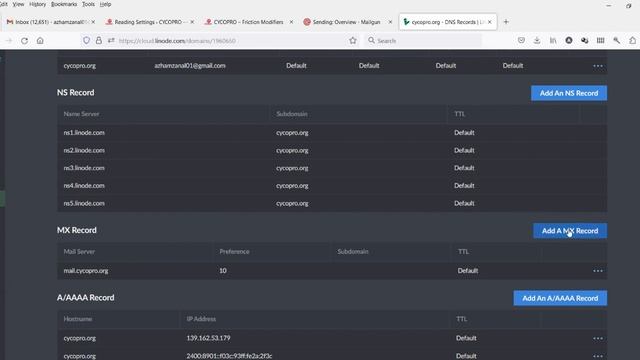Open the History menu

click(x=38, y=4)
